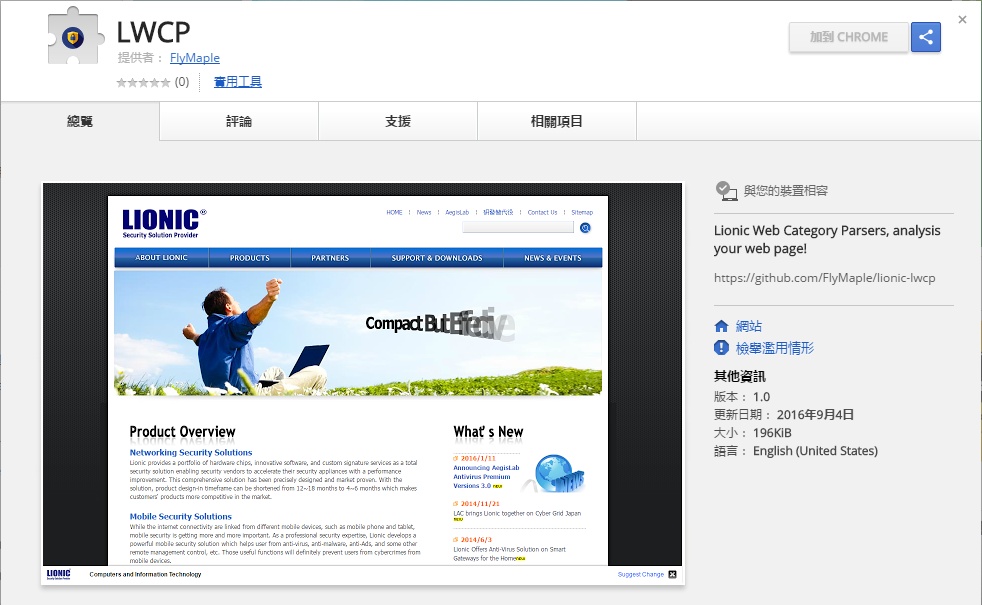Switch to the 支援 tab

click(x=398, y=122)
